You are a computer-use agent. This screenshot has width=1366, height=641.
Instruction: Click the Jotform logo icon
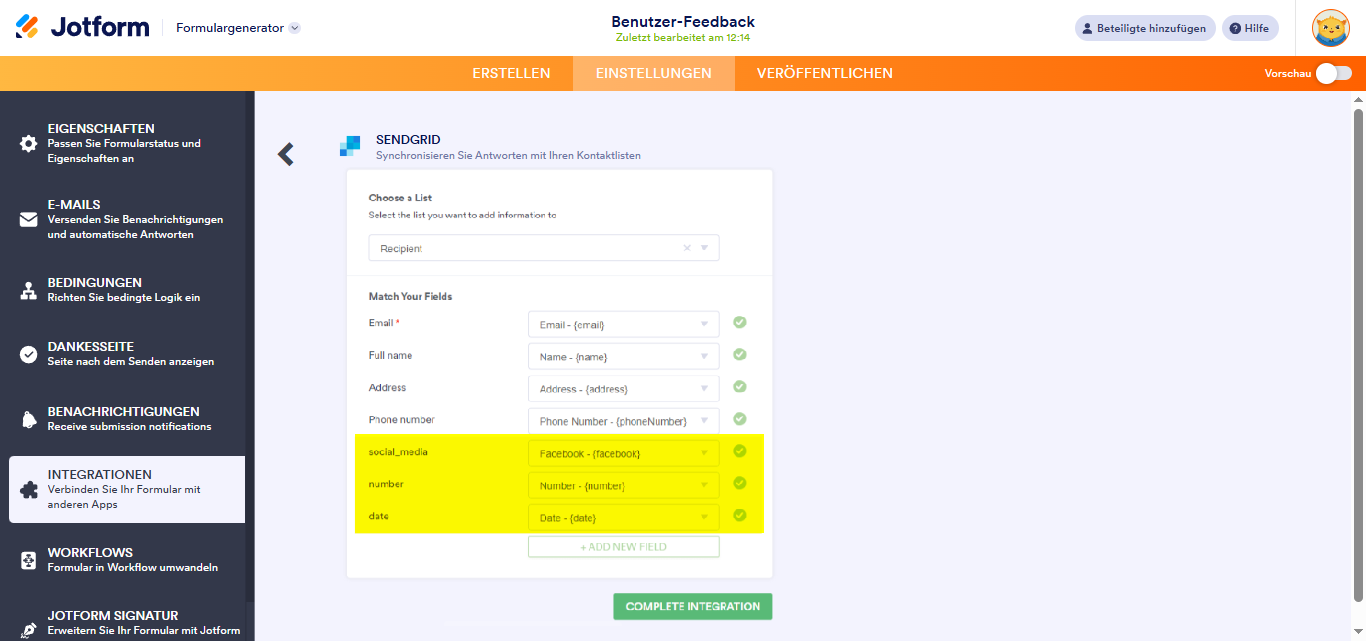coord(28,27)
